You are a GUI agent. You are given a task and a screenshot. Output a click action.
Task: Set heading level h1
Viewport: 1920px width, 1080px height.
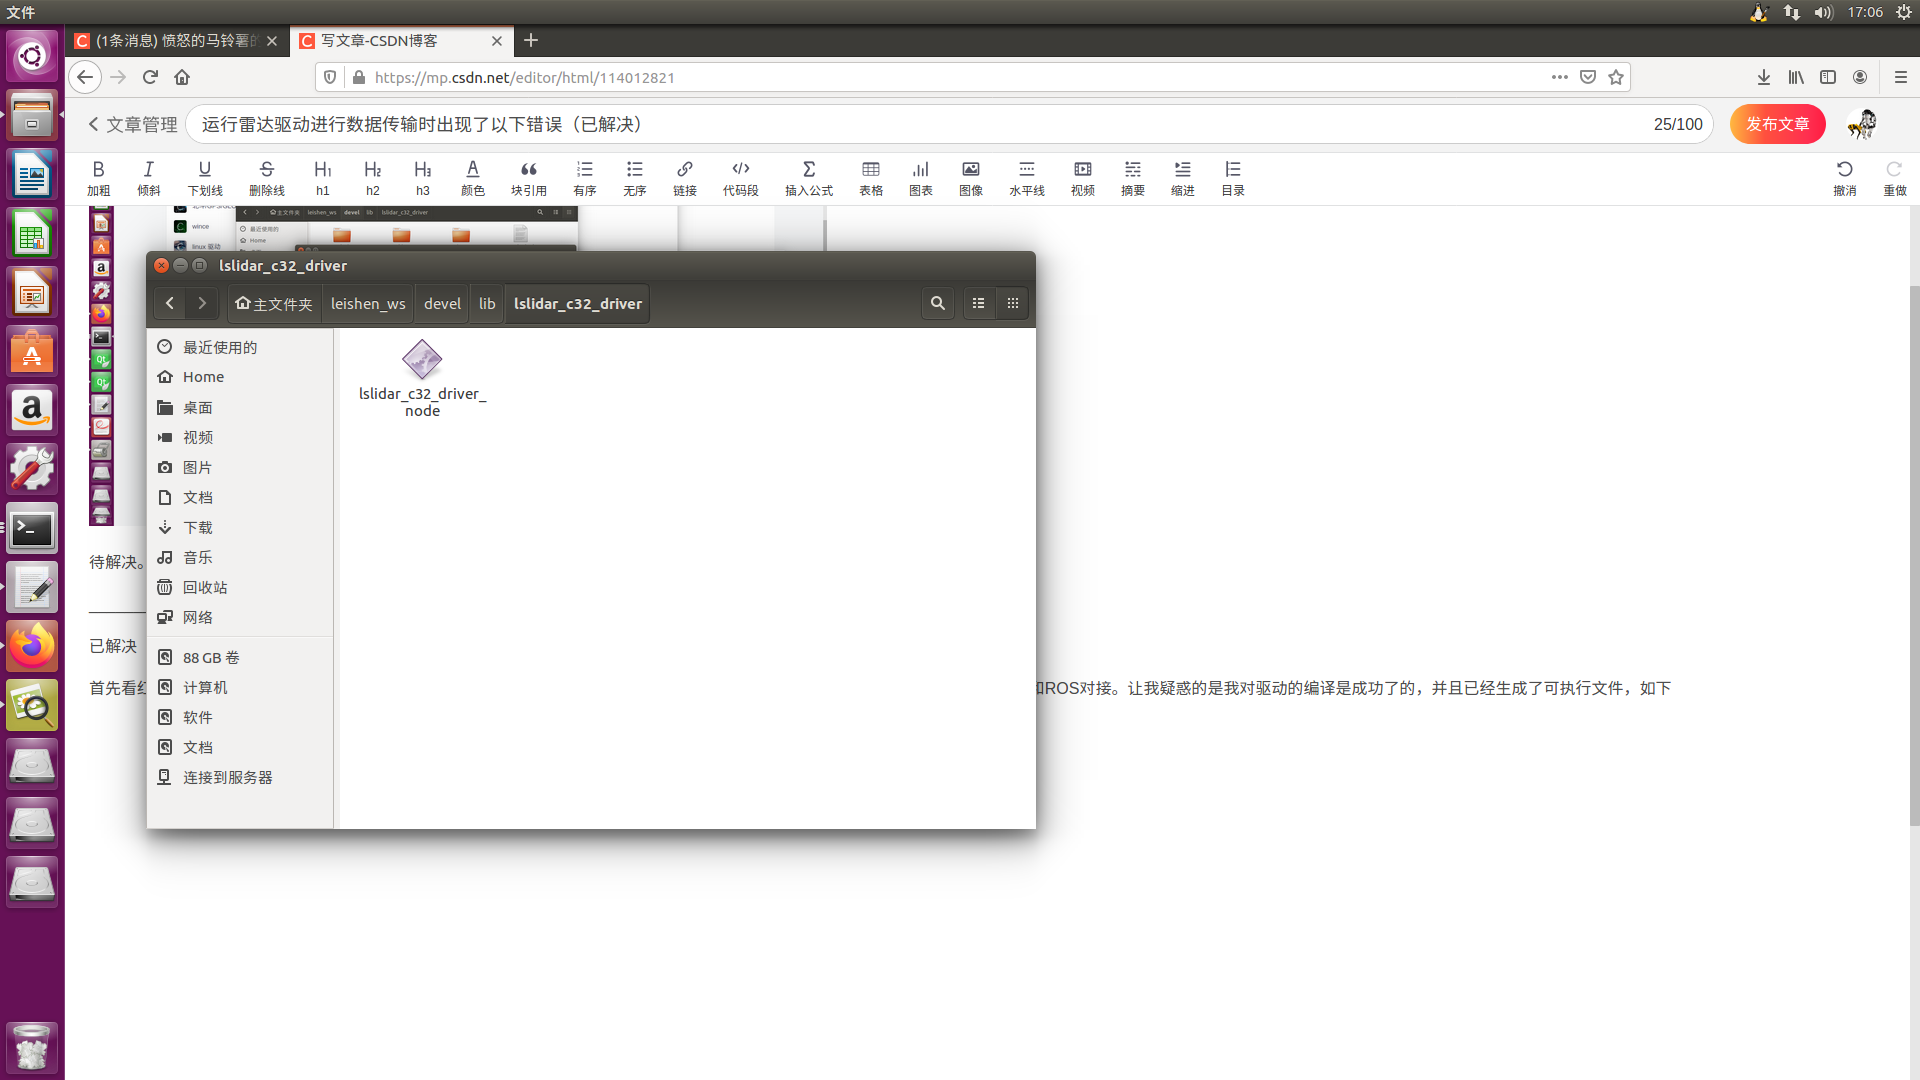click(x=322, y=178)
